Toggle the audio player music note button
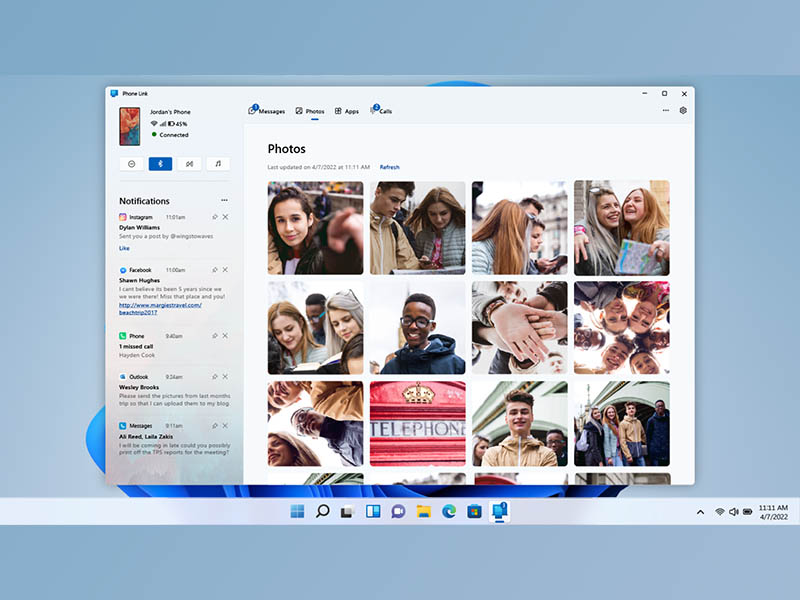800x600 pixels. coord(218,164)
